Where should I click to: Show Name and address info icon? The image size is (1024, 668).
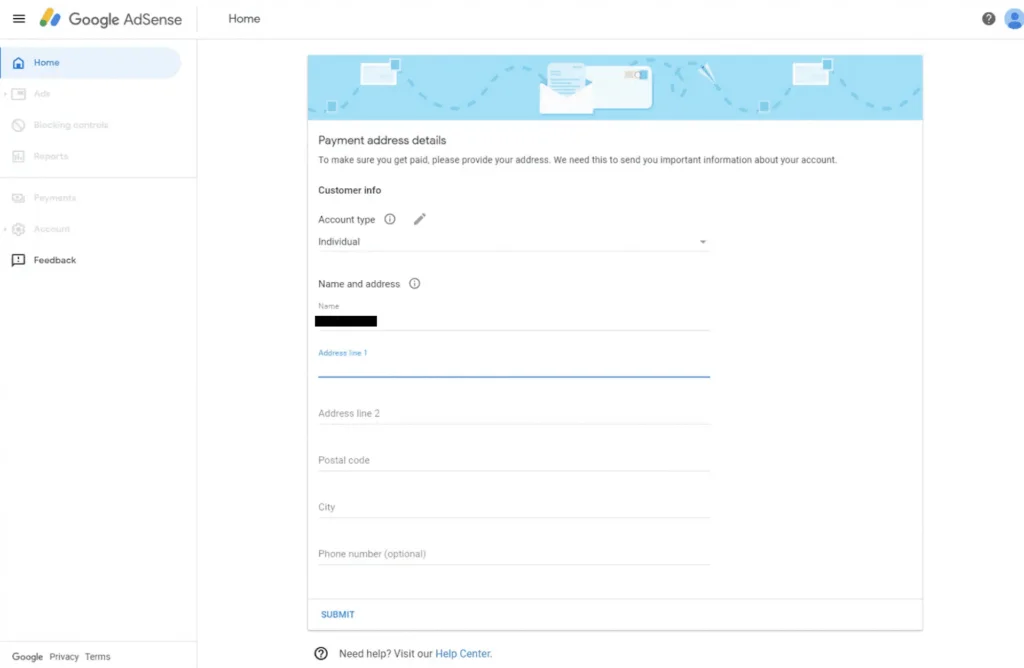click(x=415, y=283)
